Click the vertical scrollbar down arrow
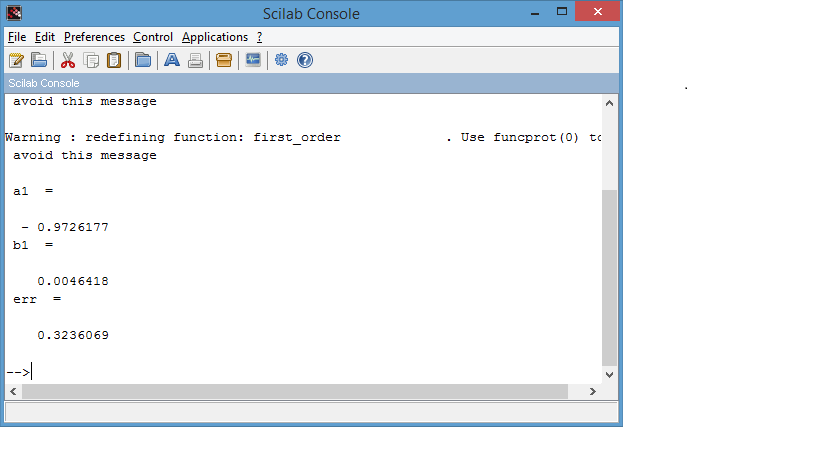This screenshot has width=819, height=460. 610,373
